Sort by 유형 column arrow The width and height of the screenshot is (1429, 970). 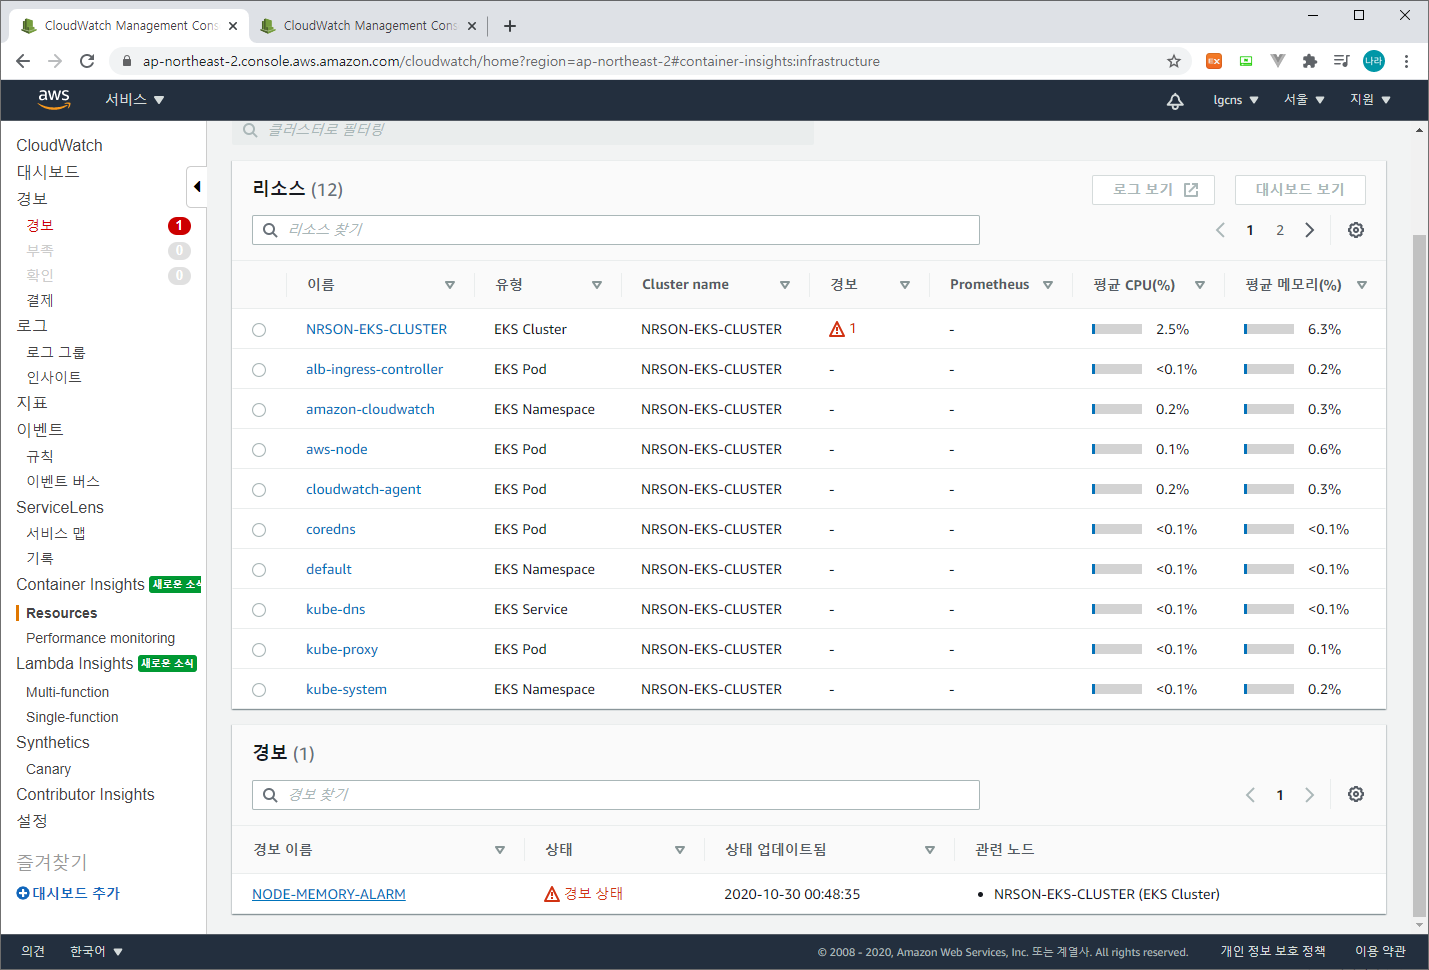point(597,285)
